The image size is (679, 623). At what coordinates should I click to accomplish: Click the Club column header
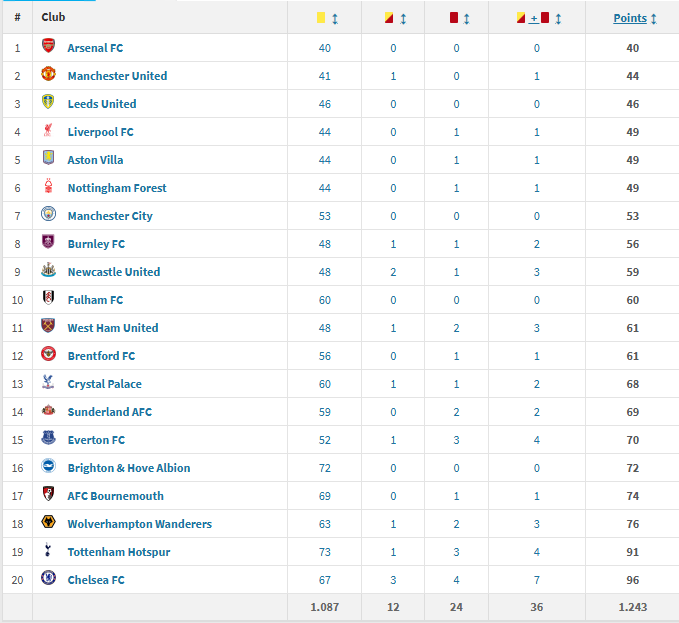54,17
